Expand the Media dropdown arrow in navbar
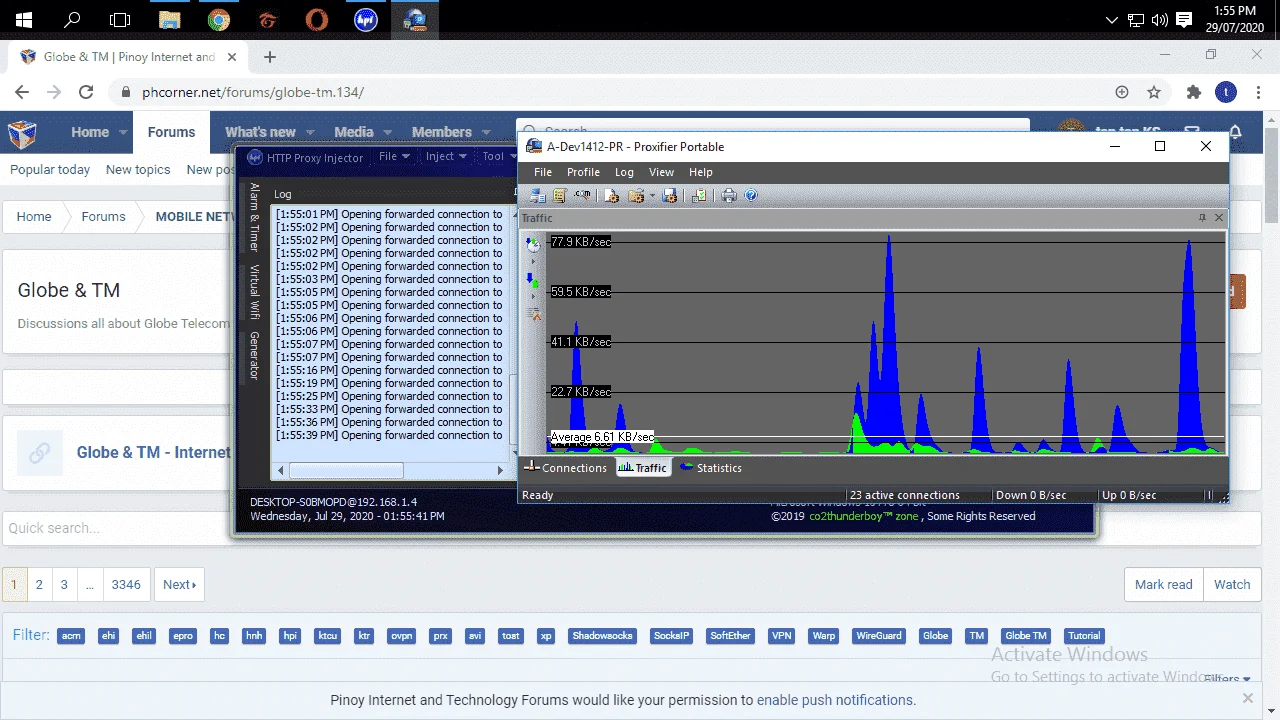Image resolution: width=1280 pixels, height=720 pixels. tap(387, 132)
